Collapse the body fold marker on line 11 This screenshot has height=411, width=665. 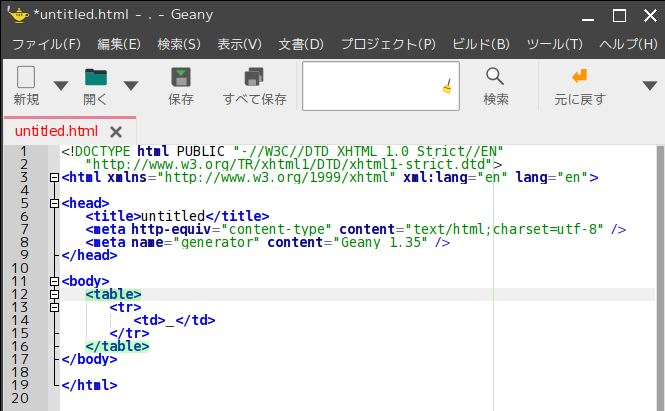pyautogui.click(x=53, y=282)
